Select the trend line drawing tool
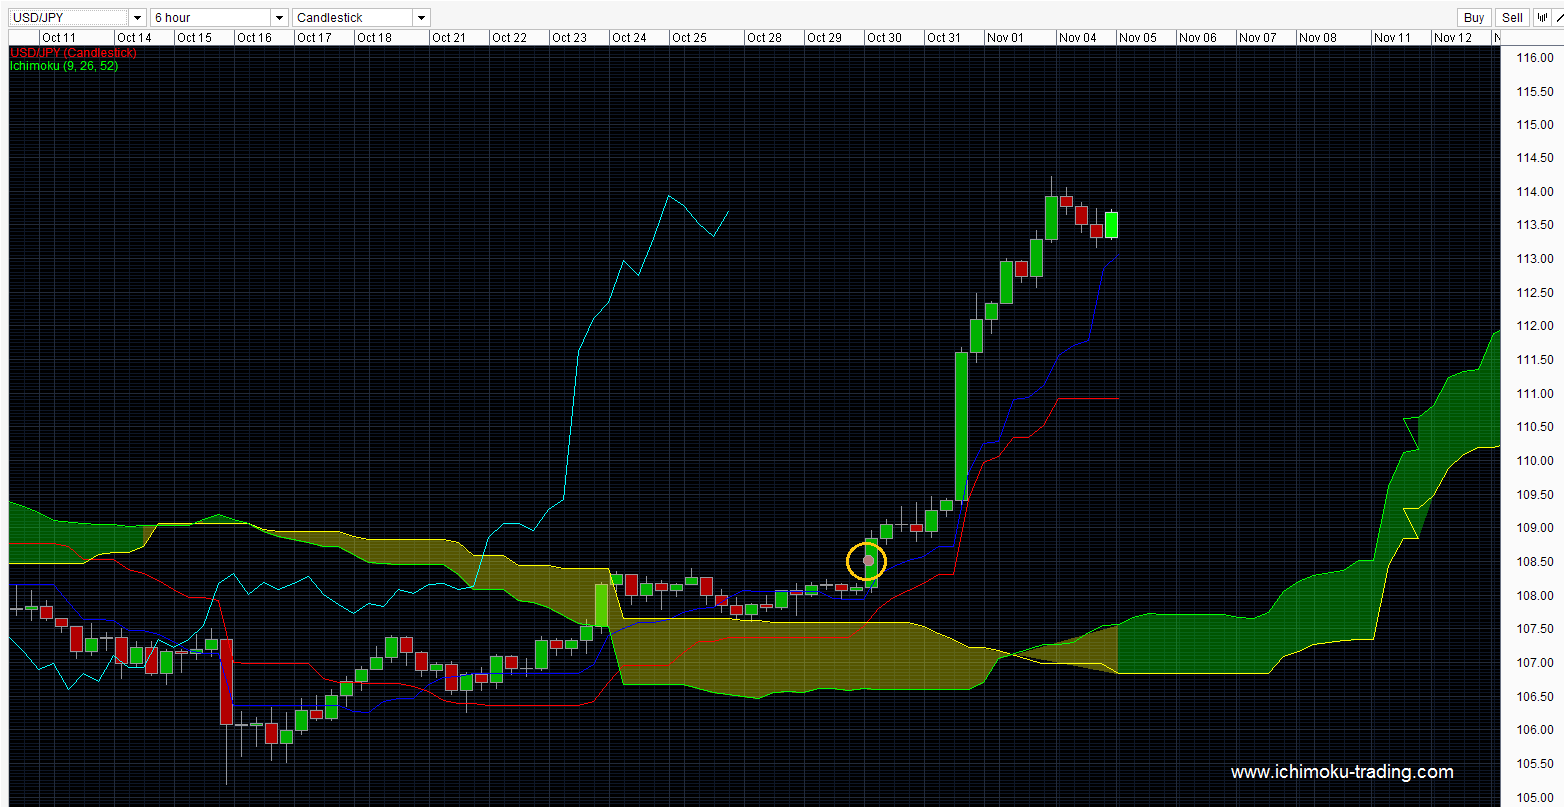The image size is (1564, 807). point(1558,17)
